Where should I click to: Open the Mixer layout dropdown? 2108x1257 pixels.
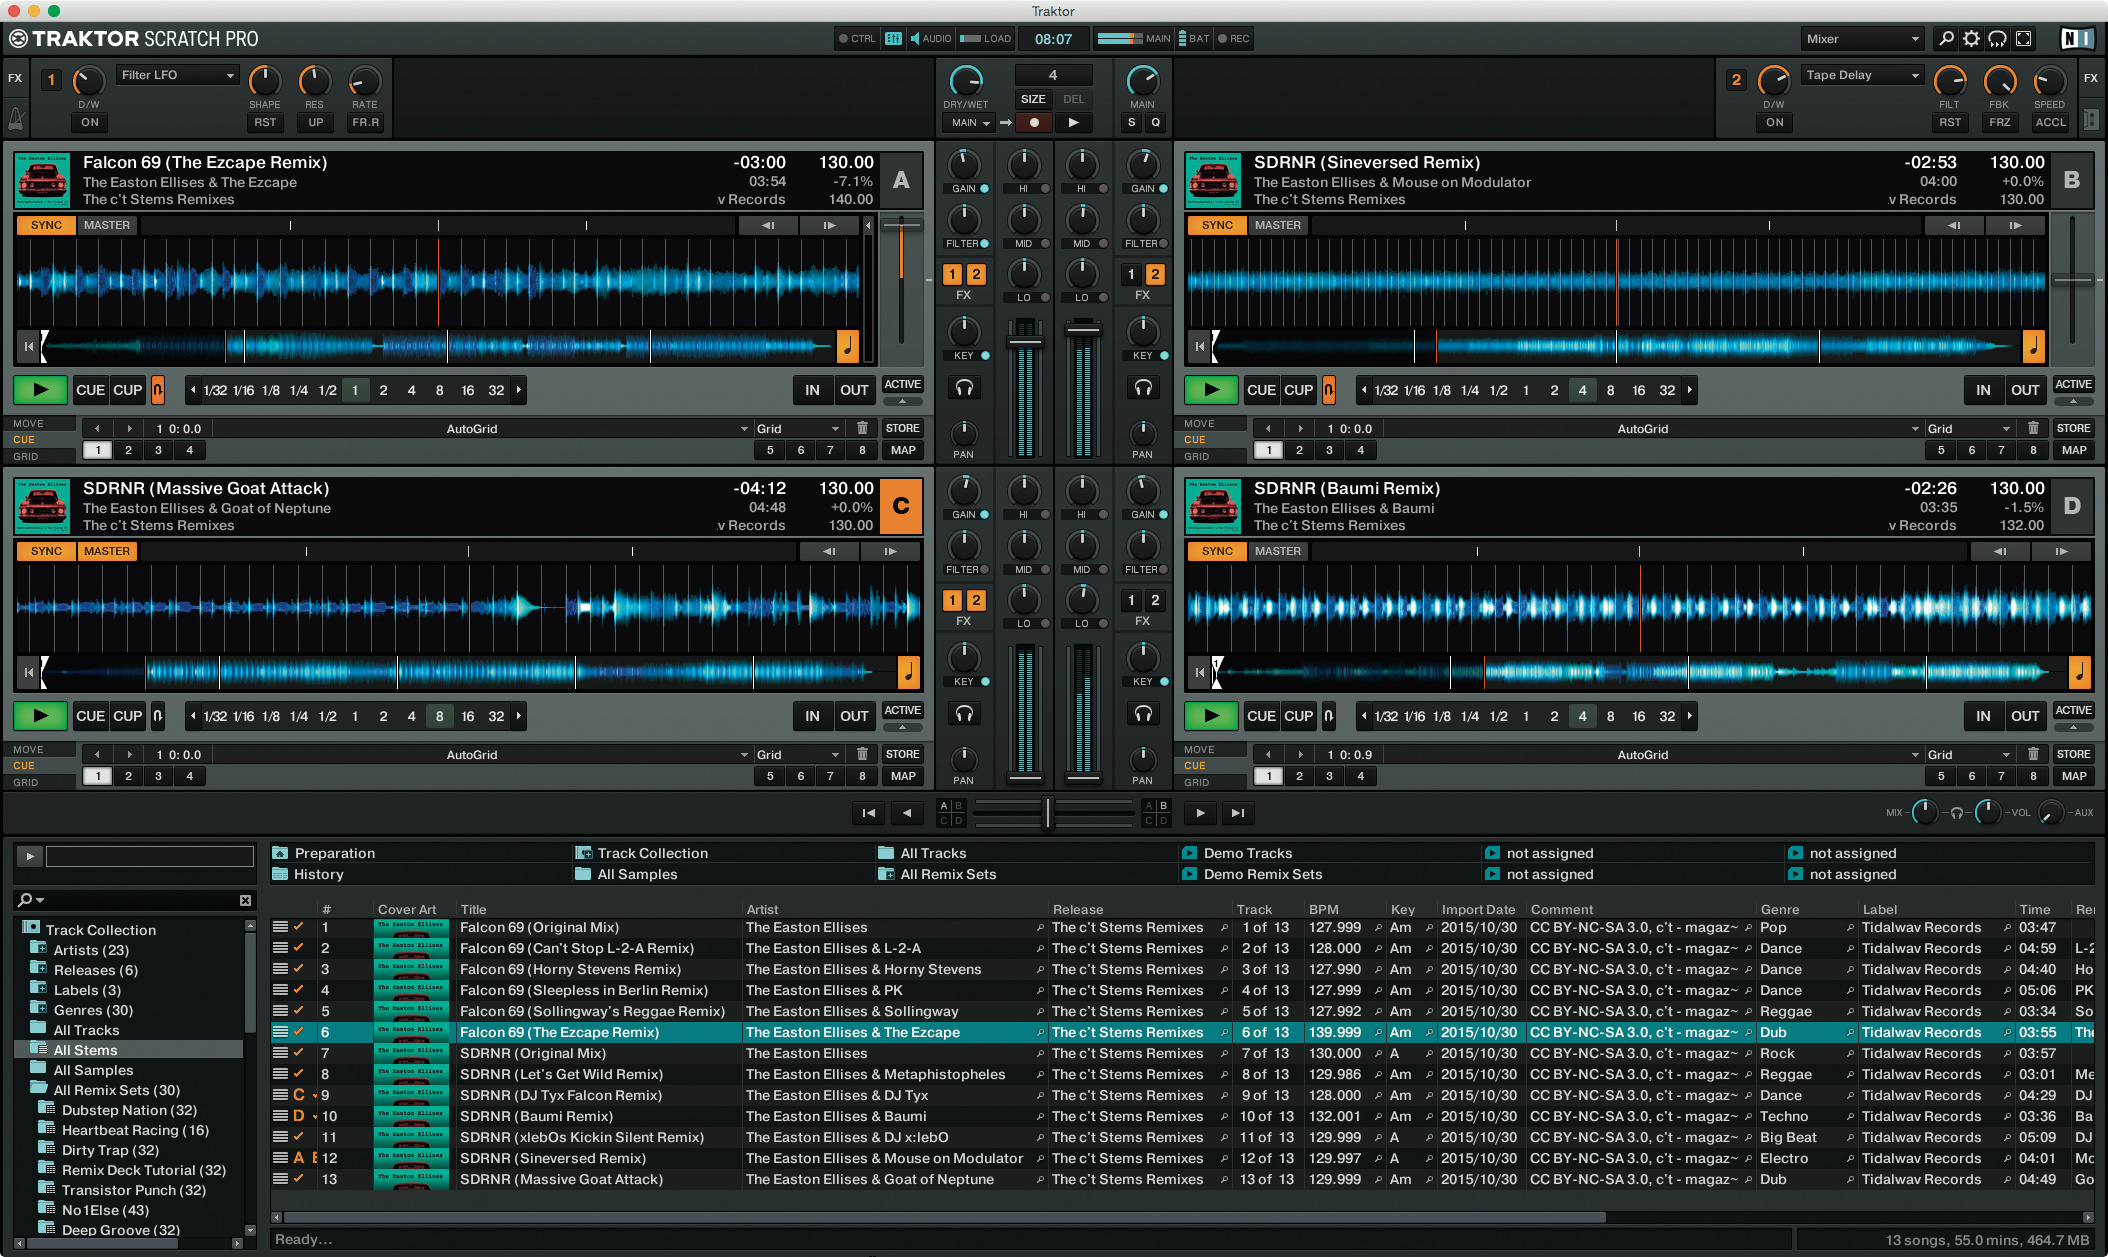[1863, 39]
